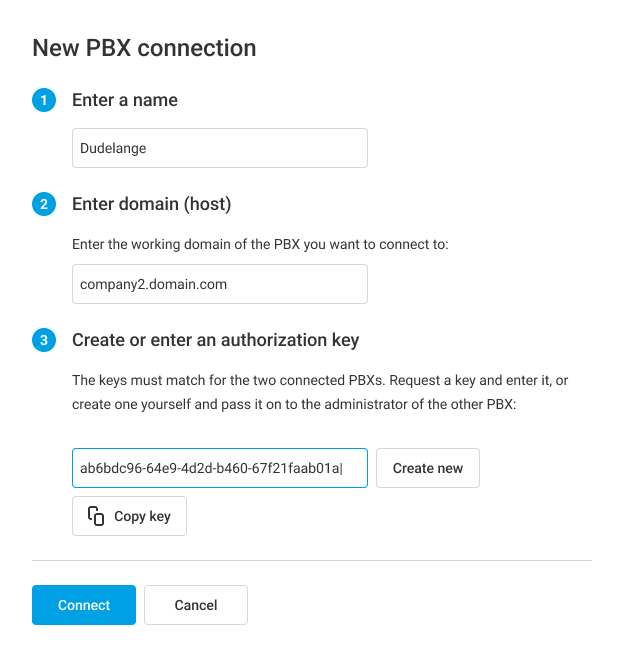624x657 pixels.
Task: Generate a key with Create new
Action: pos(428,468)
